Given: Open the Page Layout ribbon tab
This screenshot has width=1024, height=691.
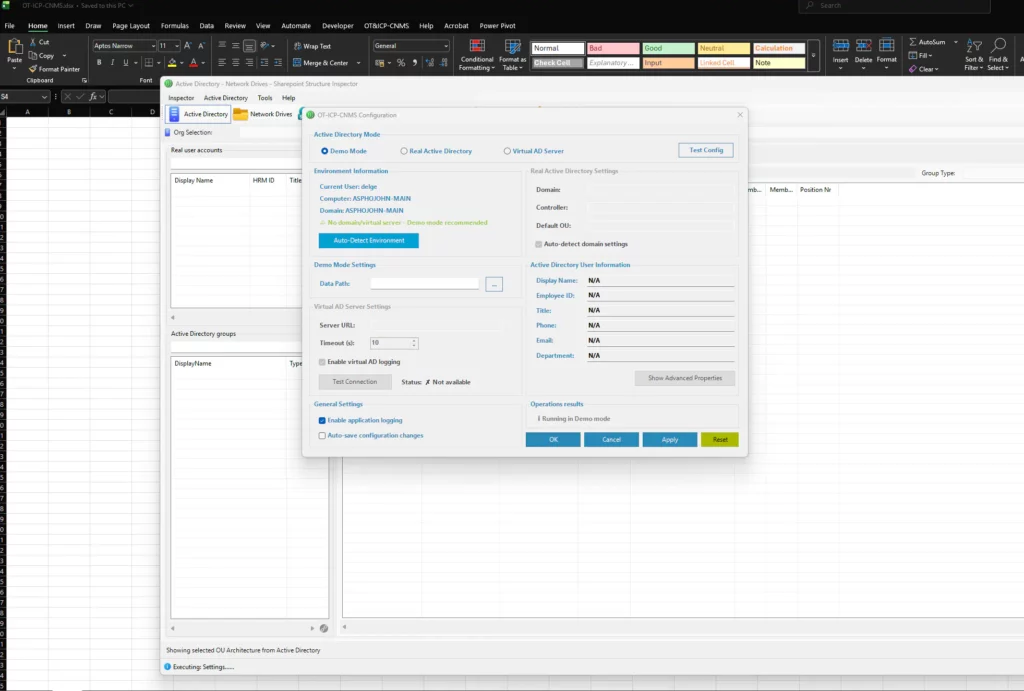Looking at the screenshot, I should click(x=131, y=26).
